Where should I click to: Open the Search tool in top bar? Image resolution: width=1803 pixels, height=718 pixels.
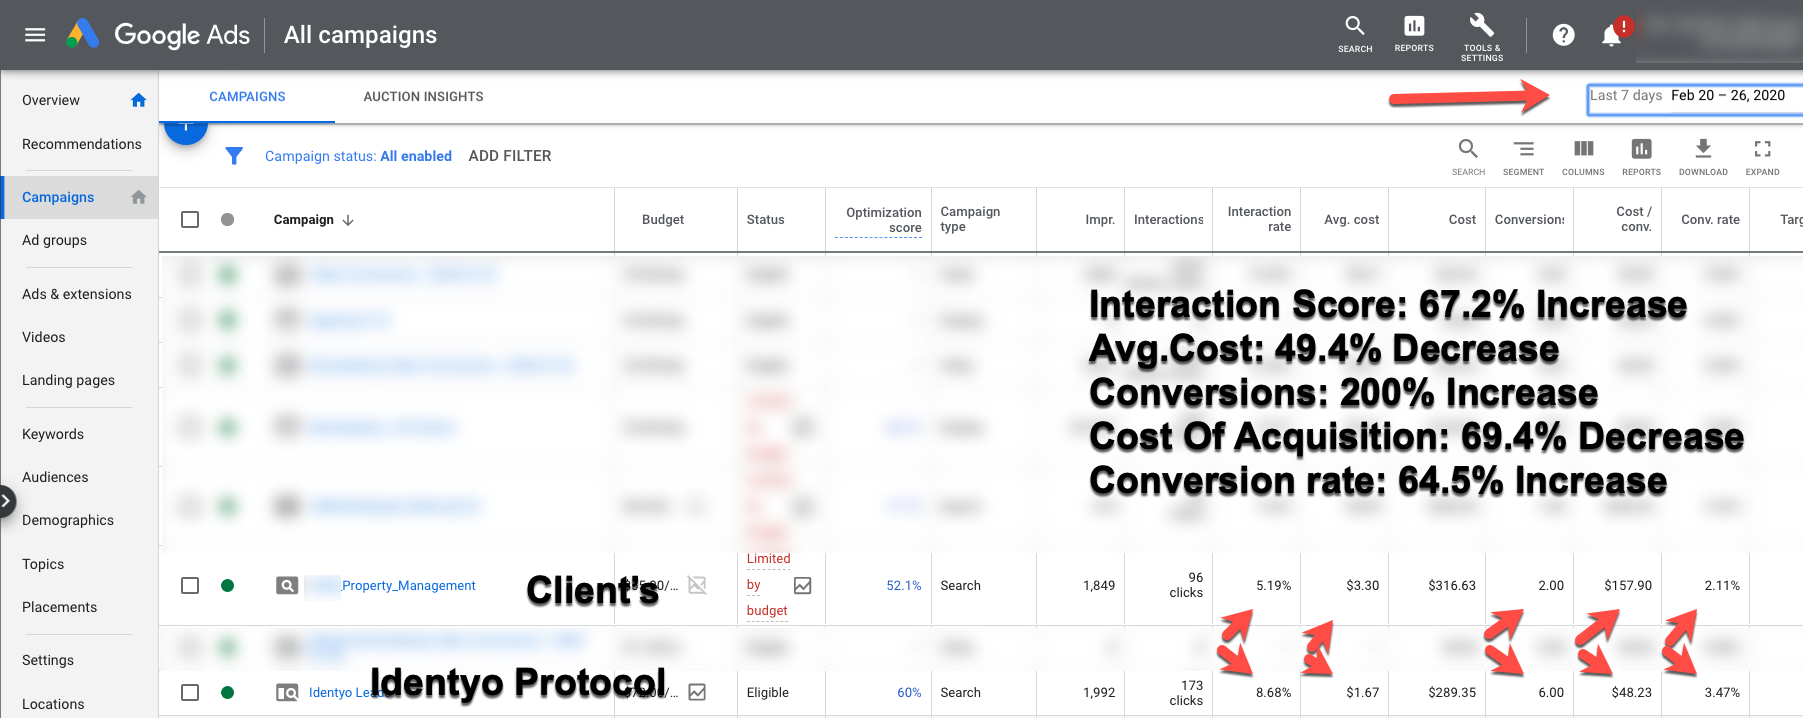coord(1355,34)
